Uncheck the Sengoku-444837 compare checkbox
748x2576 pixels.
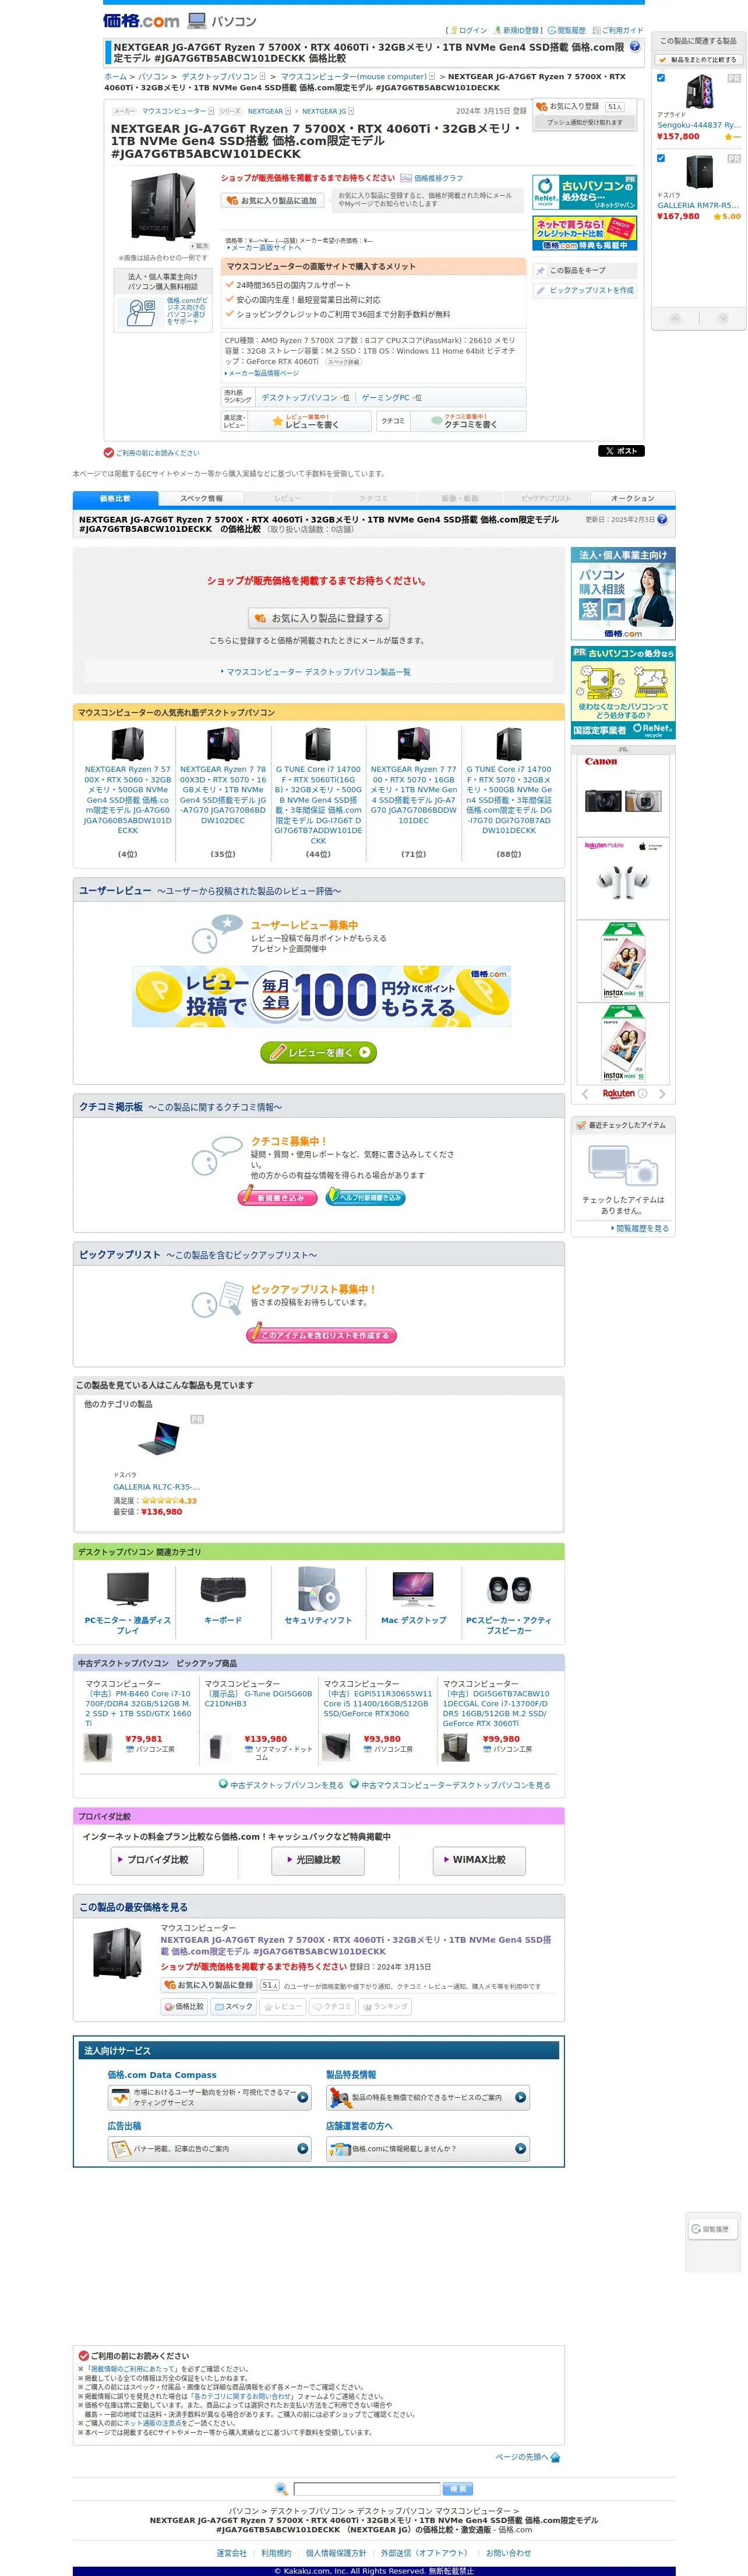(661, 78)
